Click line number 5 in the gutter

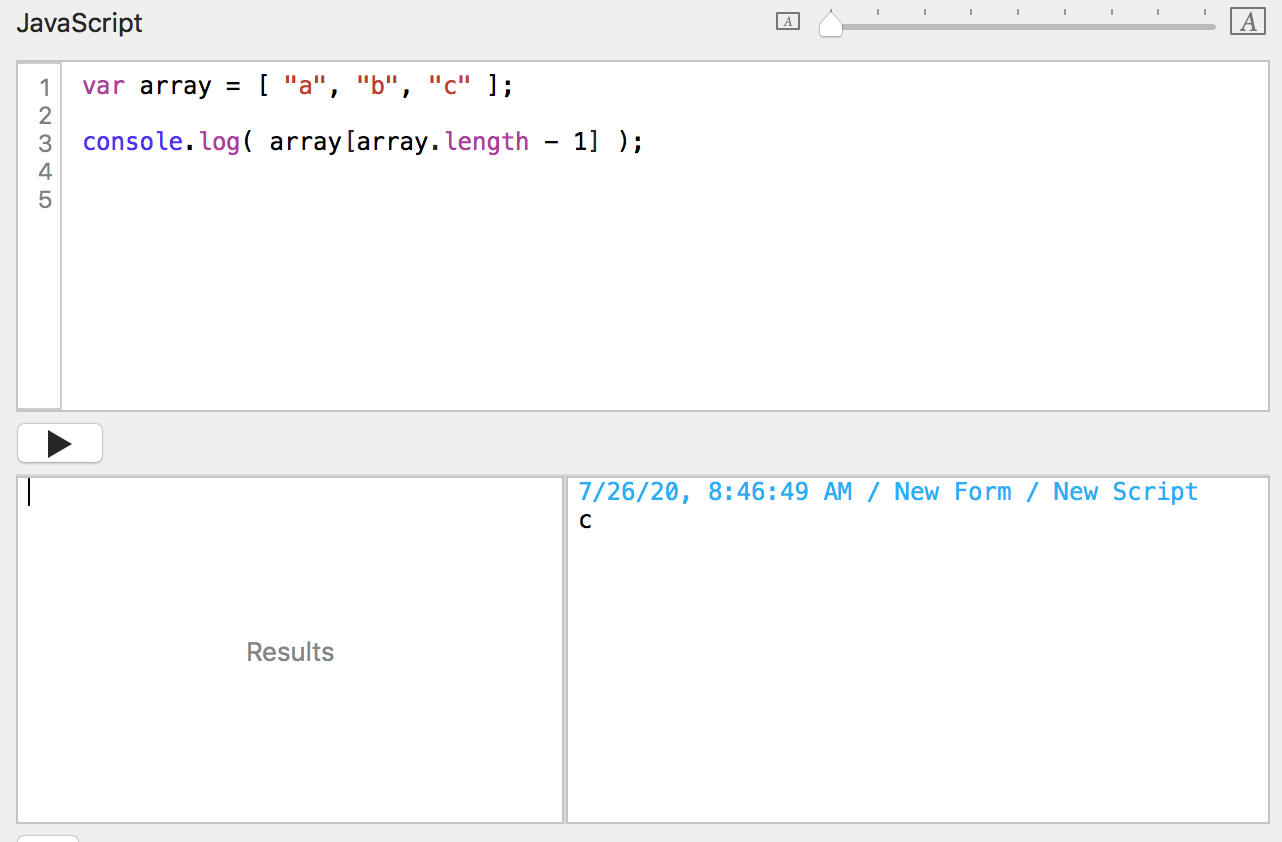(x=45, y=200)
